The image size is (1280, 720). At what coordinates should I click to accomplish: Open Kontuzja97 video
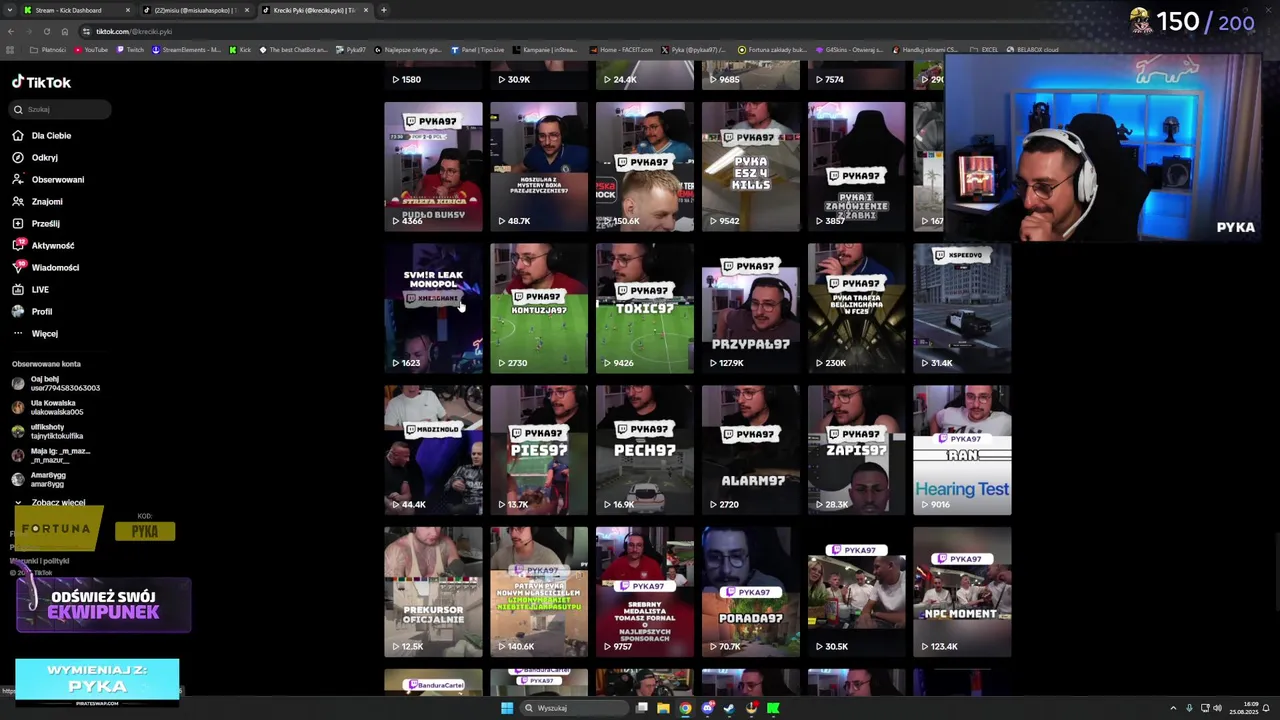click(539, 308)
